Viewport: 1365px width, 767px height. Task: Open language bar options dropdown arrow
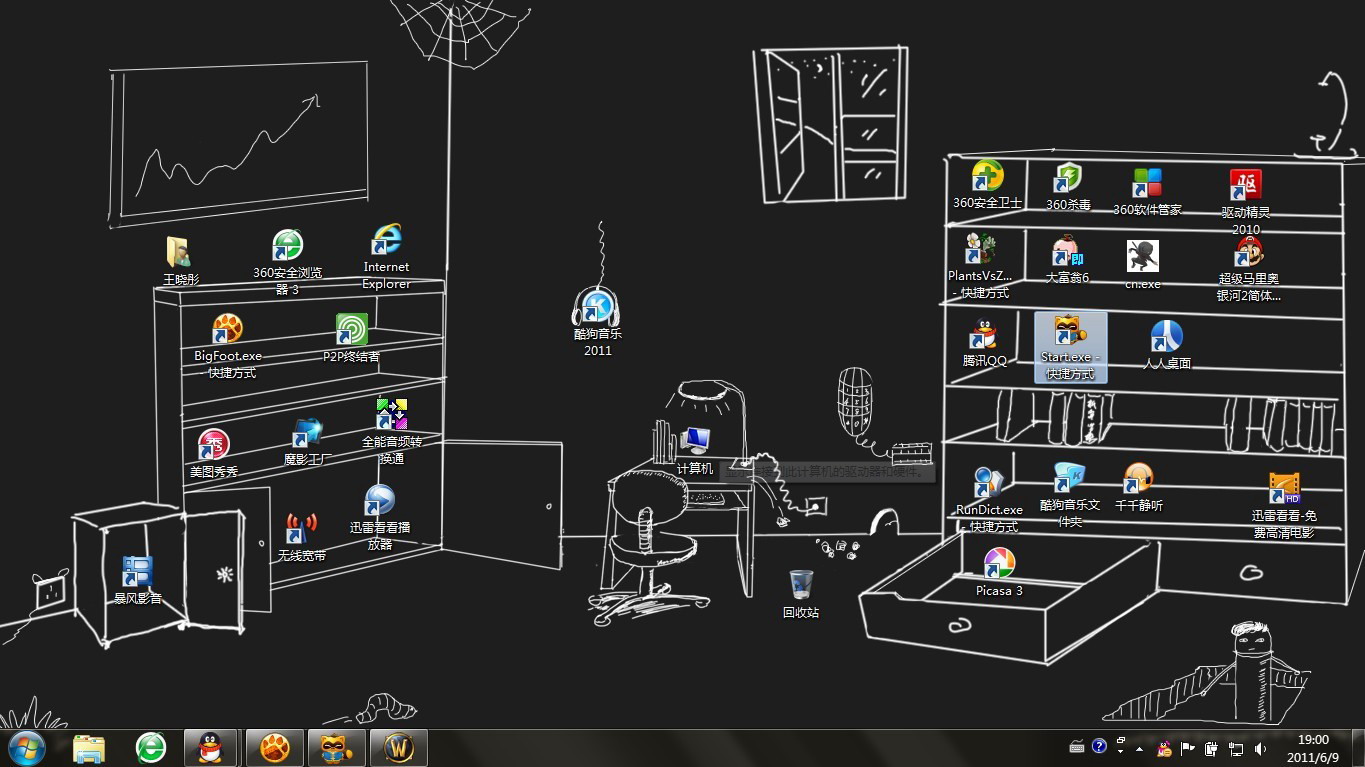(1120, 751)
